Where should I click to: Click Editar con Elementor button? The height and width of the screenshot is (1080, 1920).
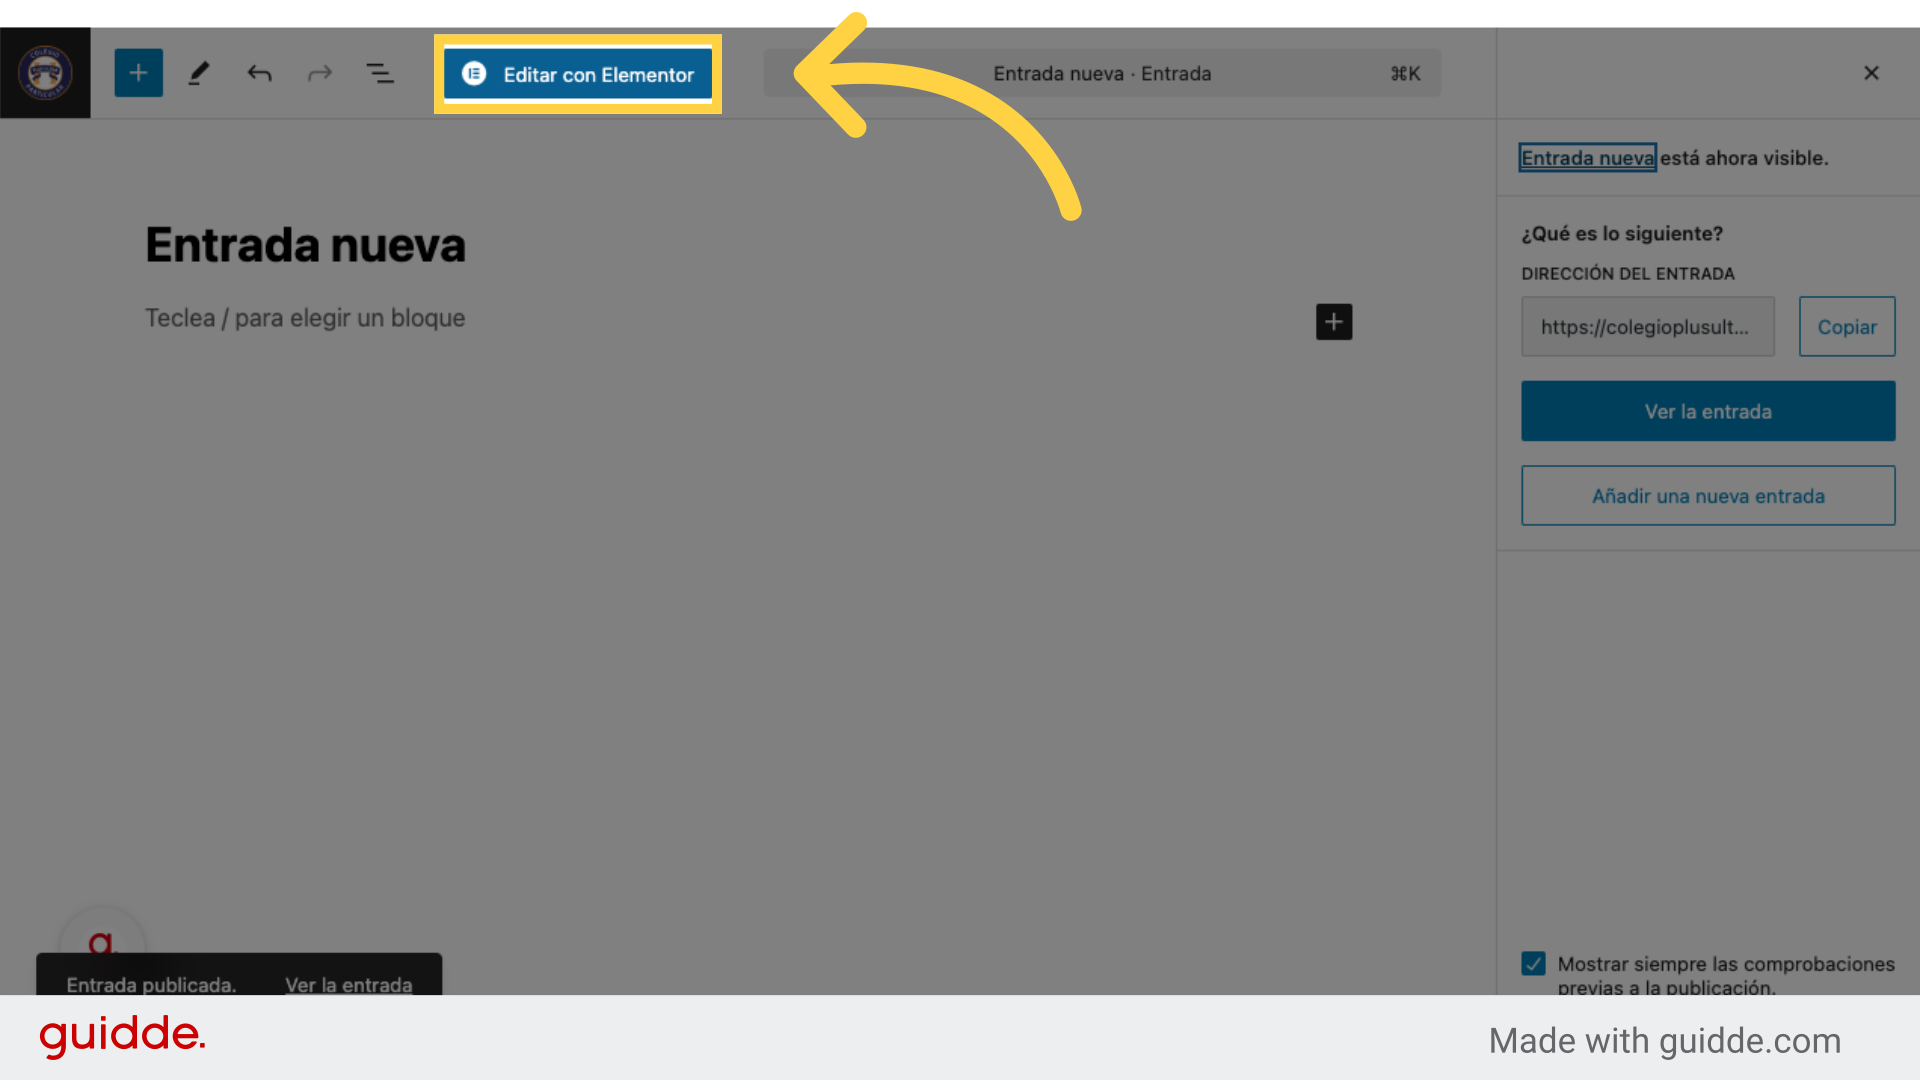[578, 74]
